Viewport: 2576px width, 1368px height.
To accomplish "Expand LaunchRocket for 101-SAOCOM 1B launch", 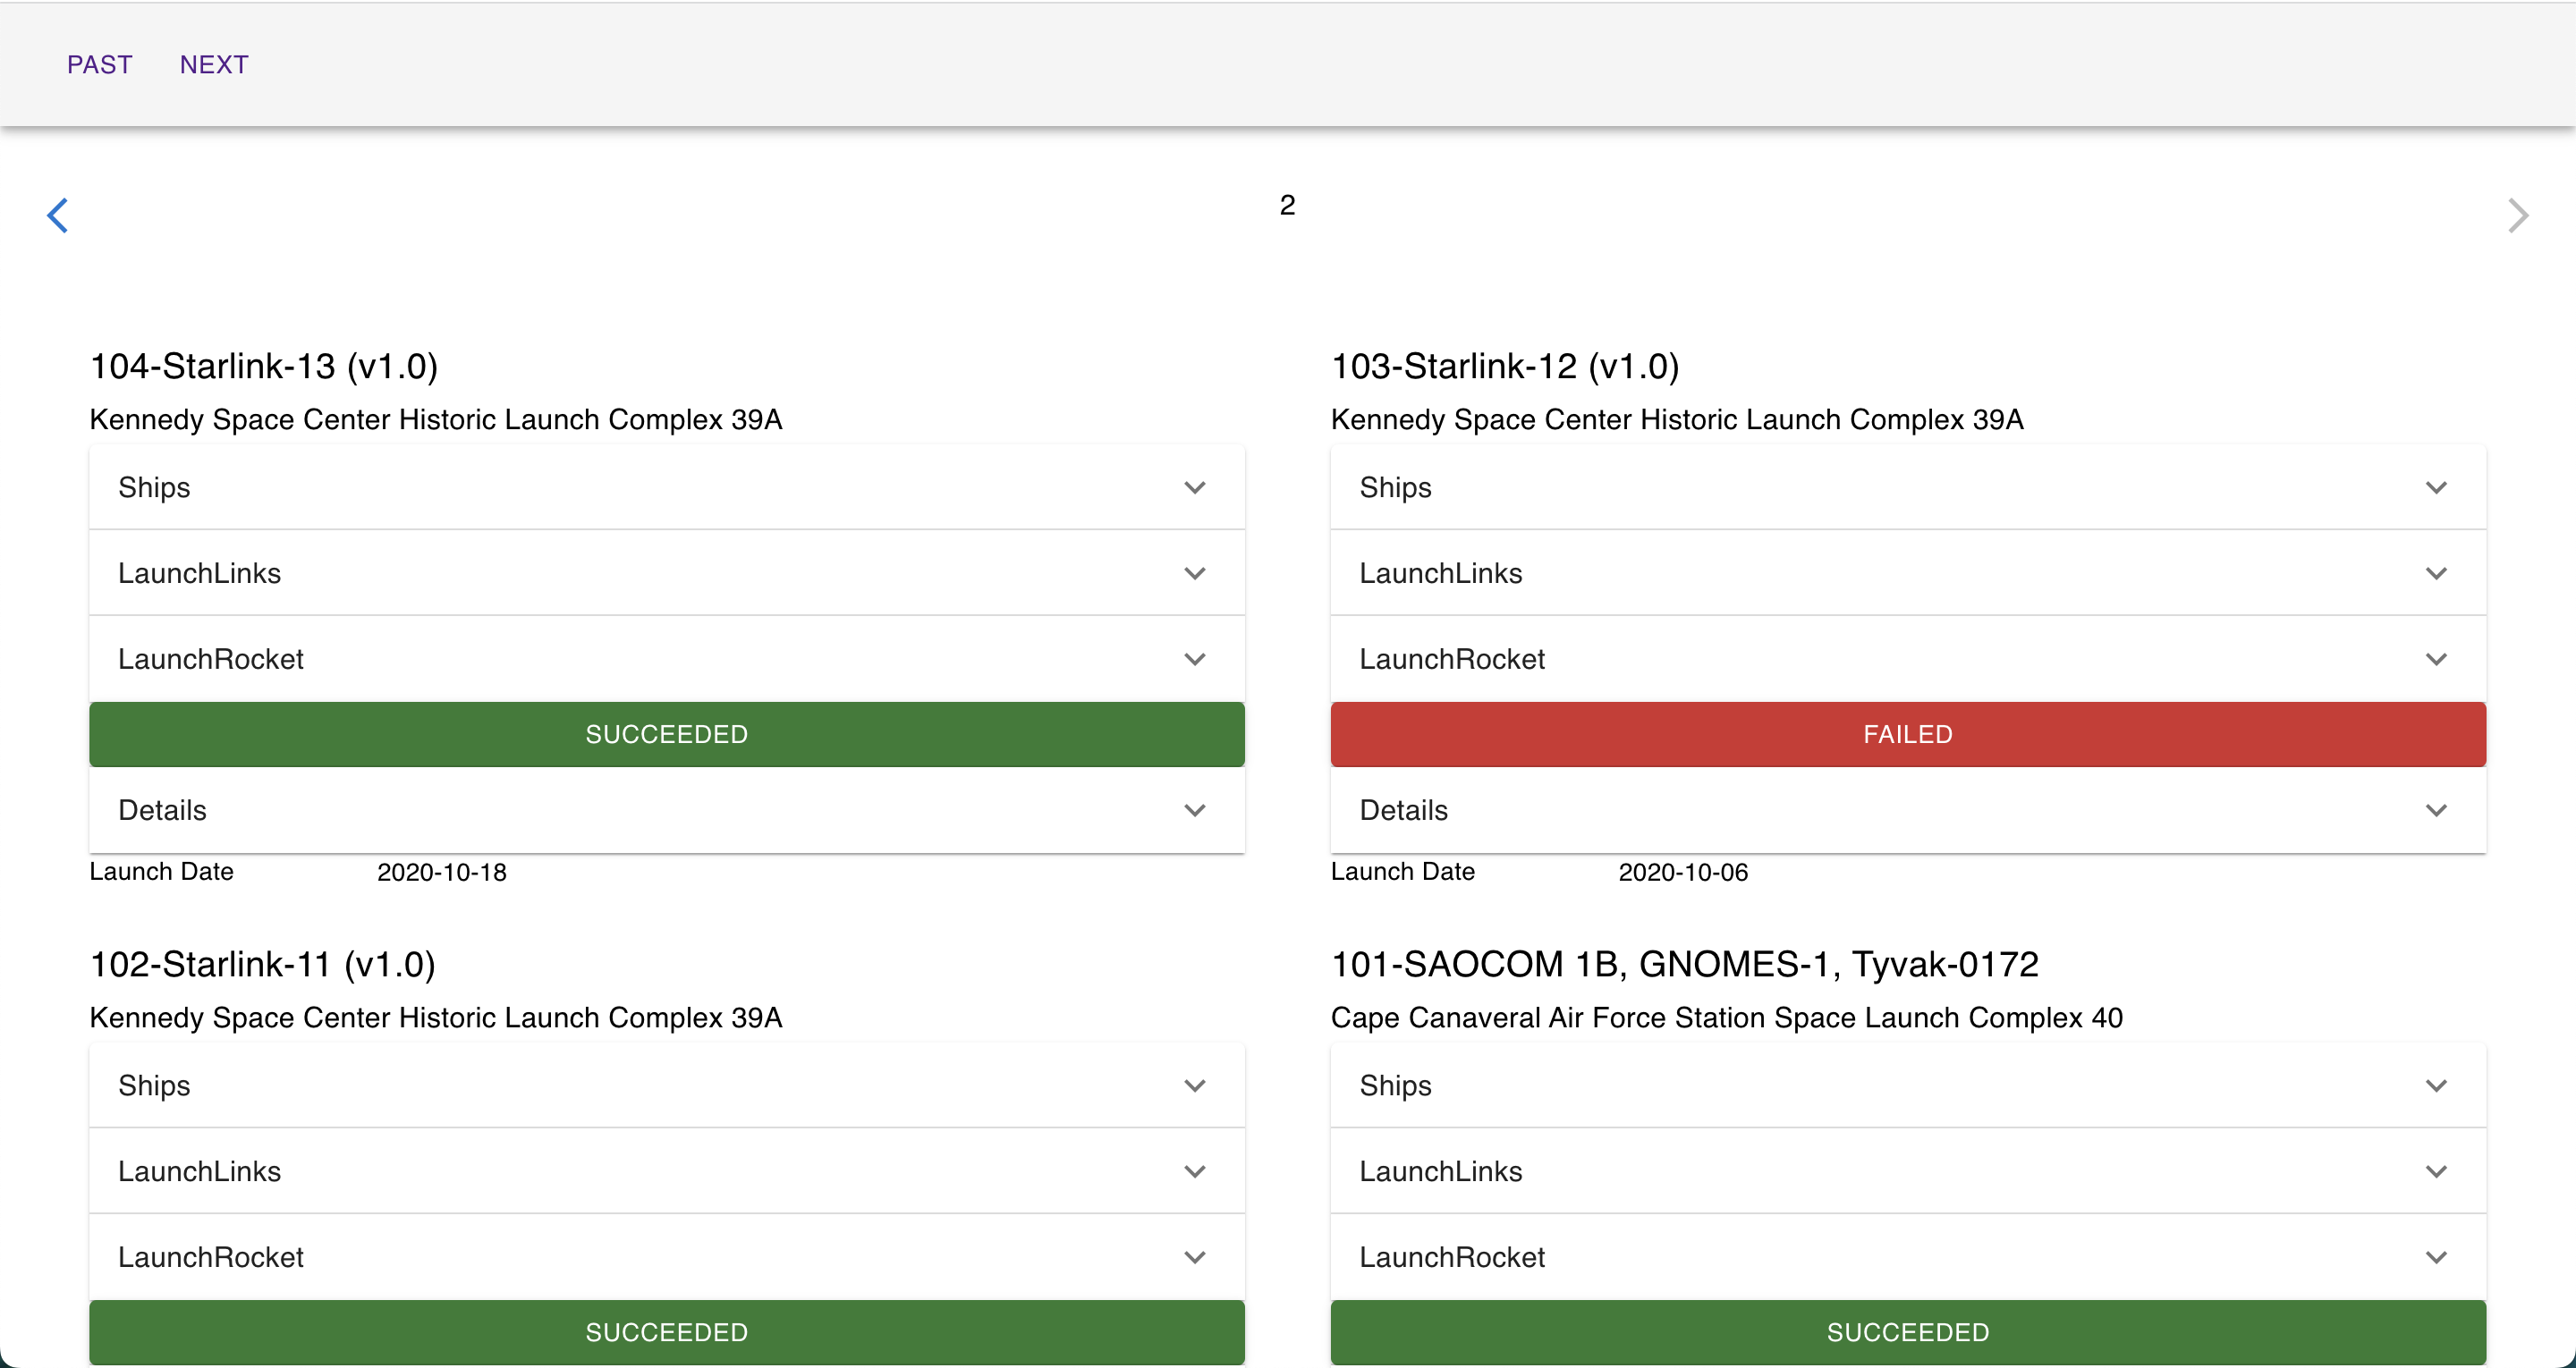I will click(1906, 1256).
